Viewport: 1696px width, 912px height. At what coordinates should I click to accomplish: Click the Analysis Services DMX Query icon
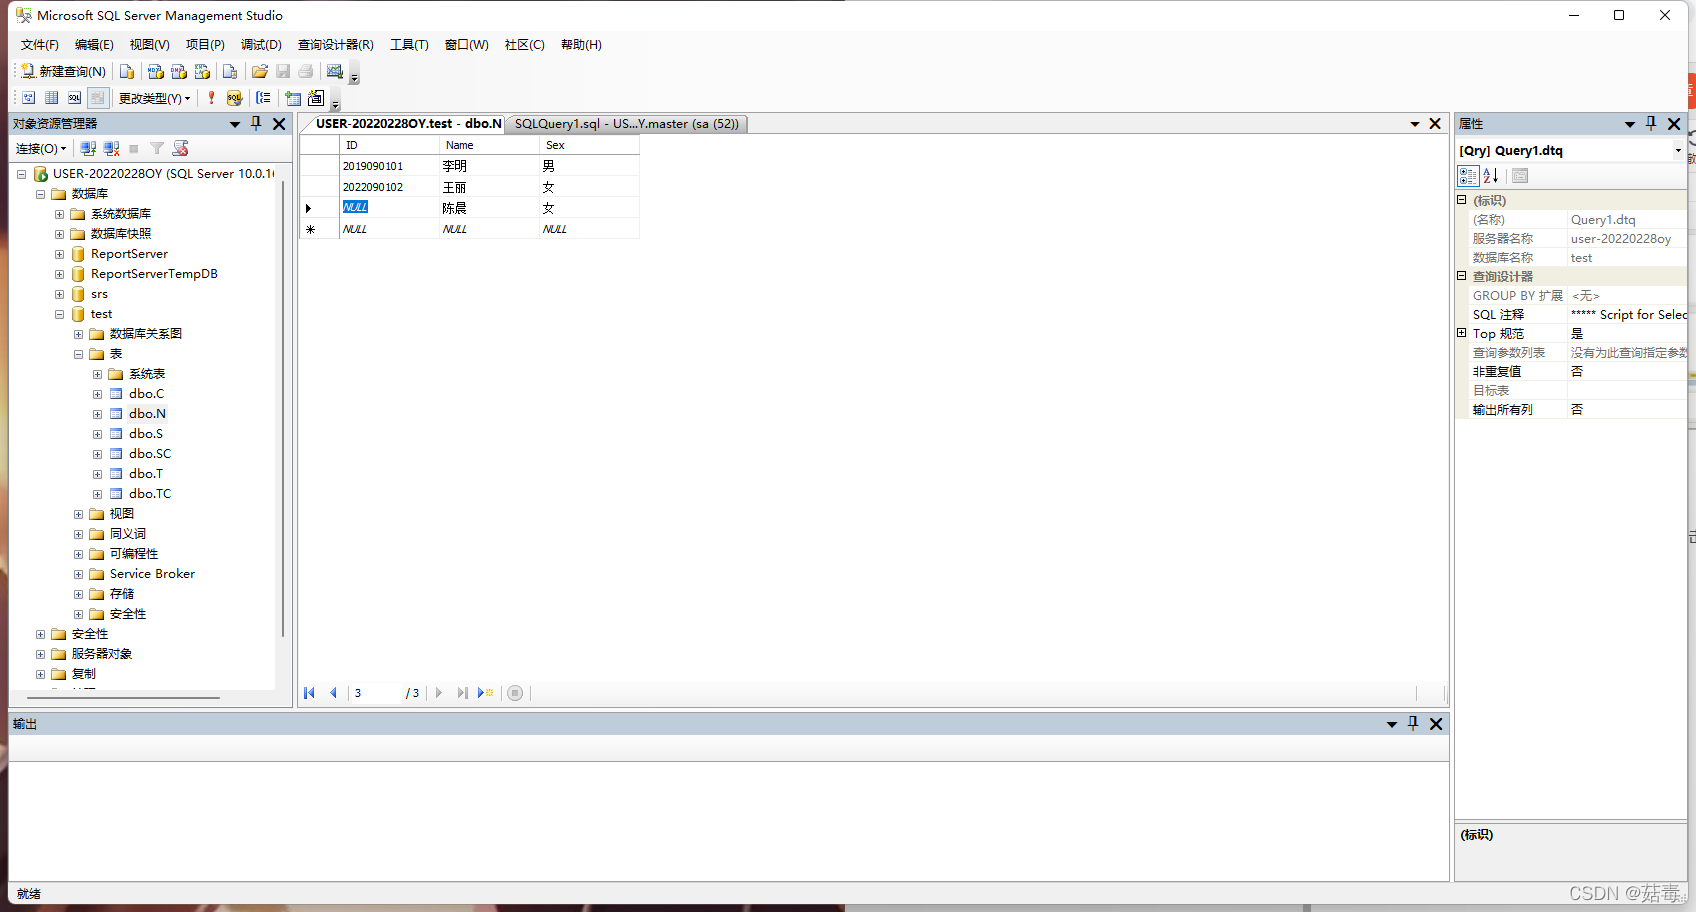(x=179, y=71)
